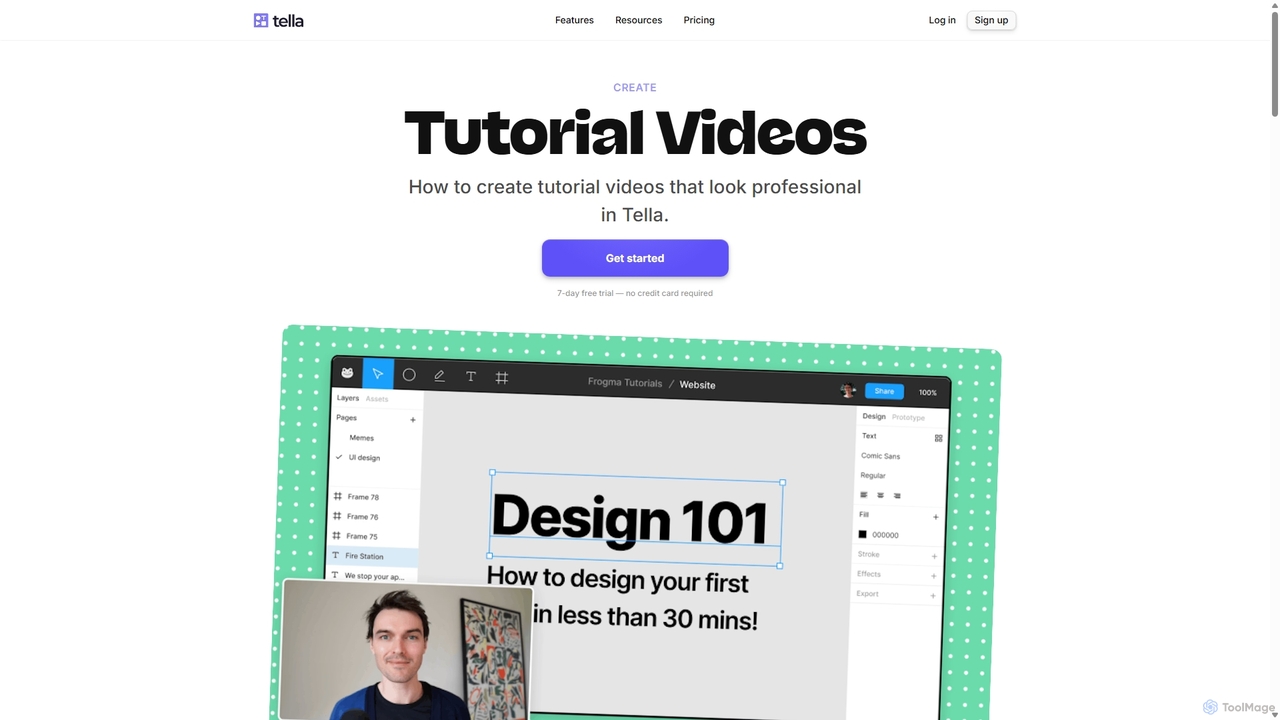
Task: Click the presenter webcam thumbnail
Action: coord(406,649)
